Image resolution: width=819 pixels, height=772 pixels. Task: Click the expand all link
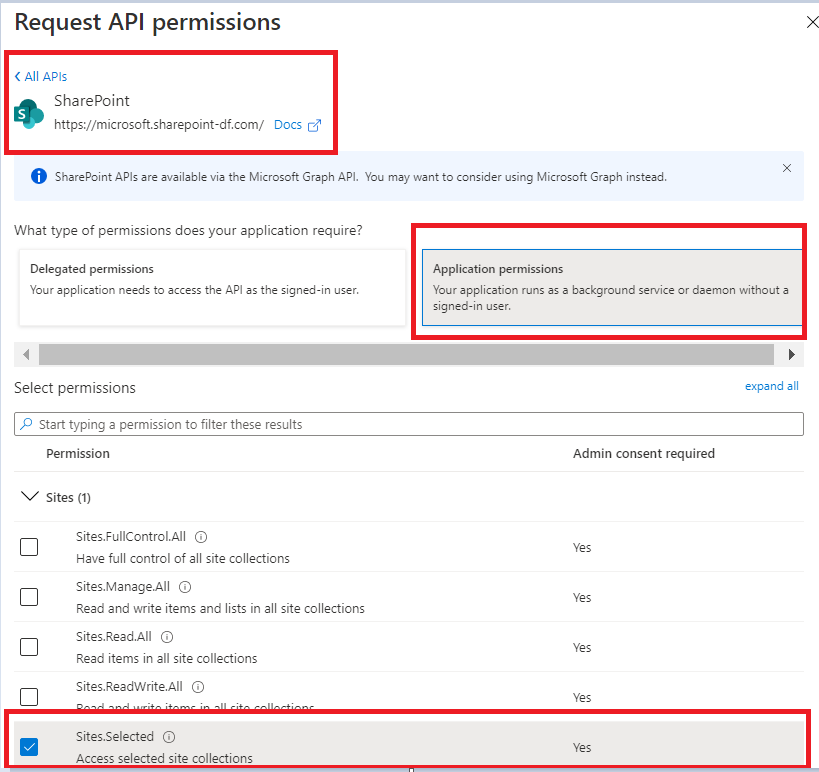click(x=771, y=386)
